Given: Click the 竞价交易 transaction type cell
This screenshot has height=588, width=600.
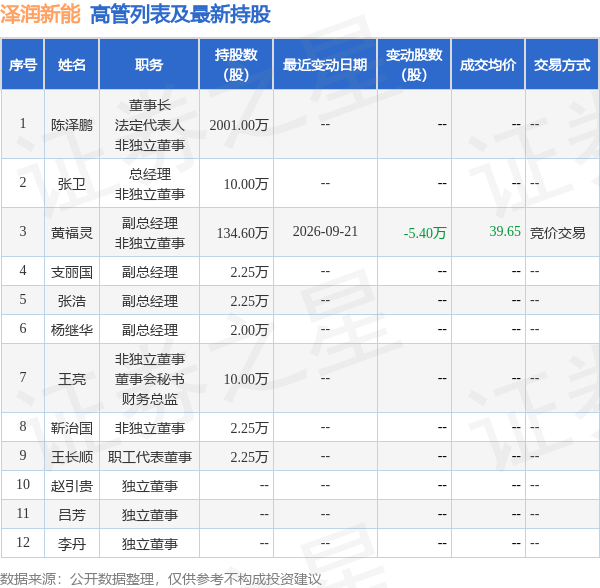Looking at the screenshot, I should [558, 233].
